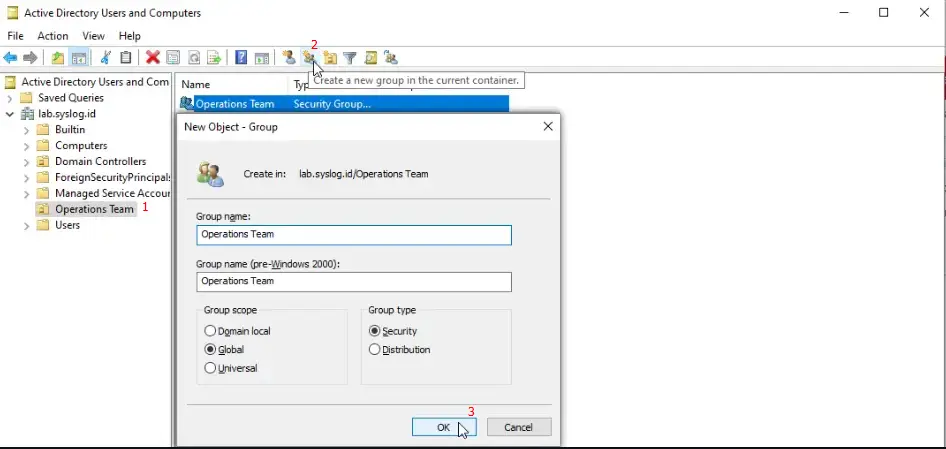Select Managed Service Accounts tree item
This screenshot has height=449, width=946.
click(x=112, y=193)
